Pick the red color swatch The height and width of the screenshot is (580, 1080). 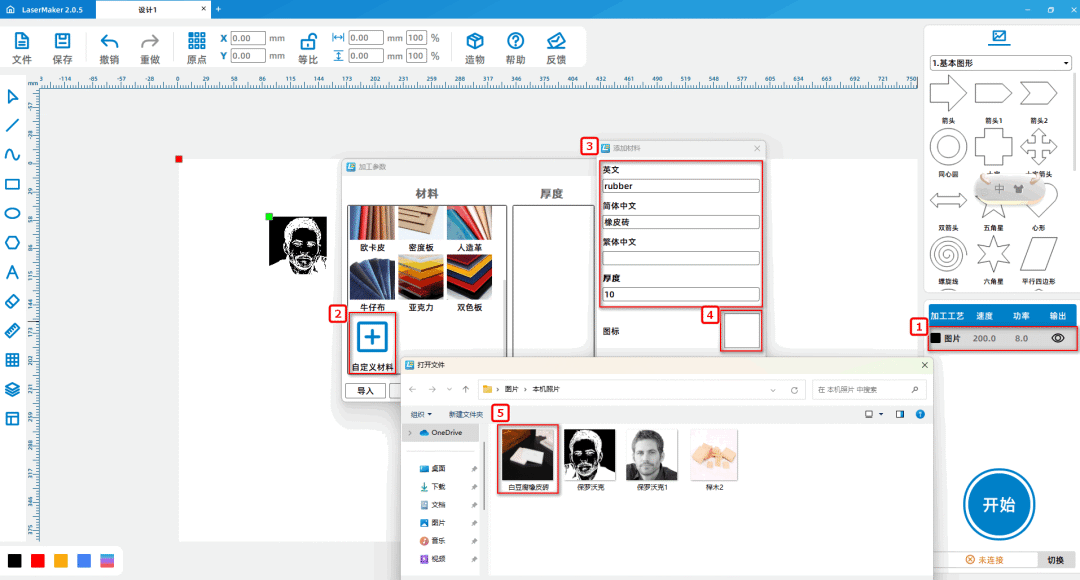[38, 561]
